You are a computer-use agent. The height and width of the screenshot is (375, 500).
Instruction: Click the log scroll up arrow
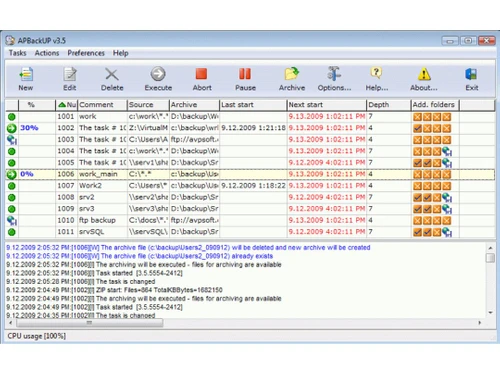pyautogui.click(x=490, y=248)
